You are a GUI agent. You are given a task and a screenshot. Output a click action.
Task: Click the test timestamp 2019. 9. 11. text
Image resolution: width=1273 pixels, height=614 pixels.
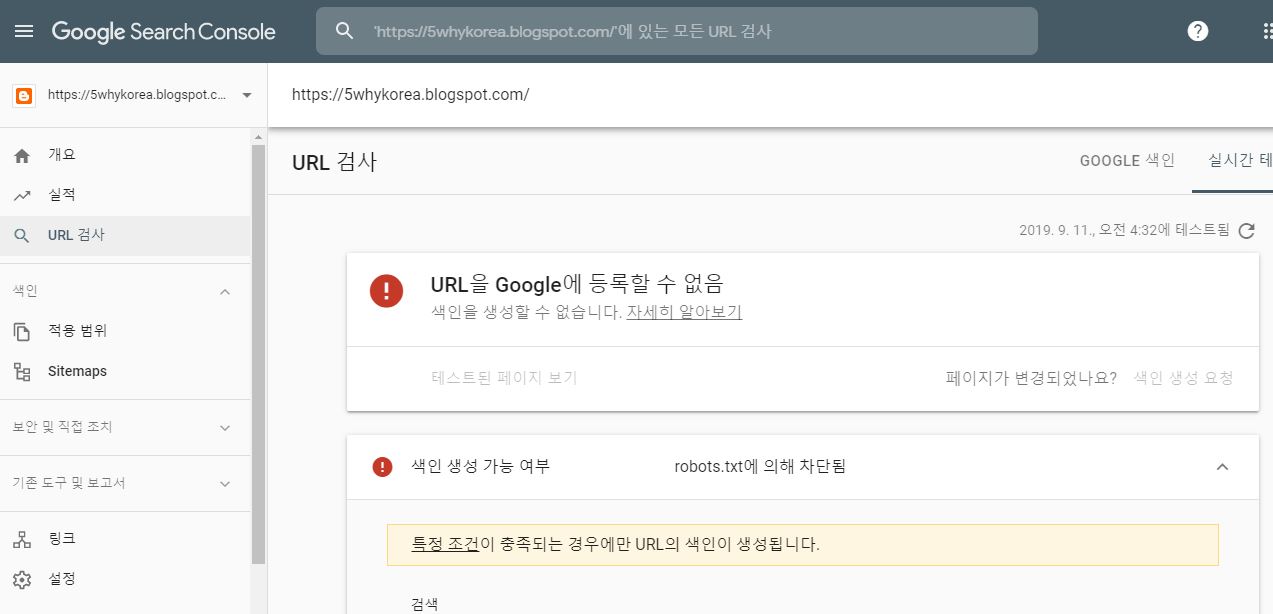point(1124,230)
